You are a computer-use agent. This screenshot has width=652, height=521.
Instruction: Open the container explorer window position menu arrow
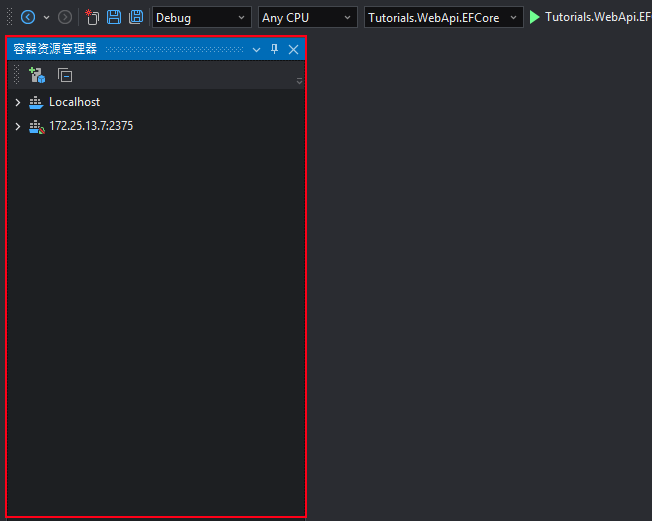(256, 50)
